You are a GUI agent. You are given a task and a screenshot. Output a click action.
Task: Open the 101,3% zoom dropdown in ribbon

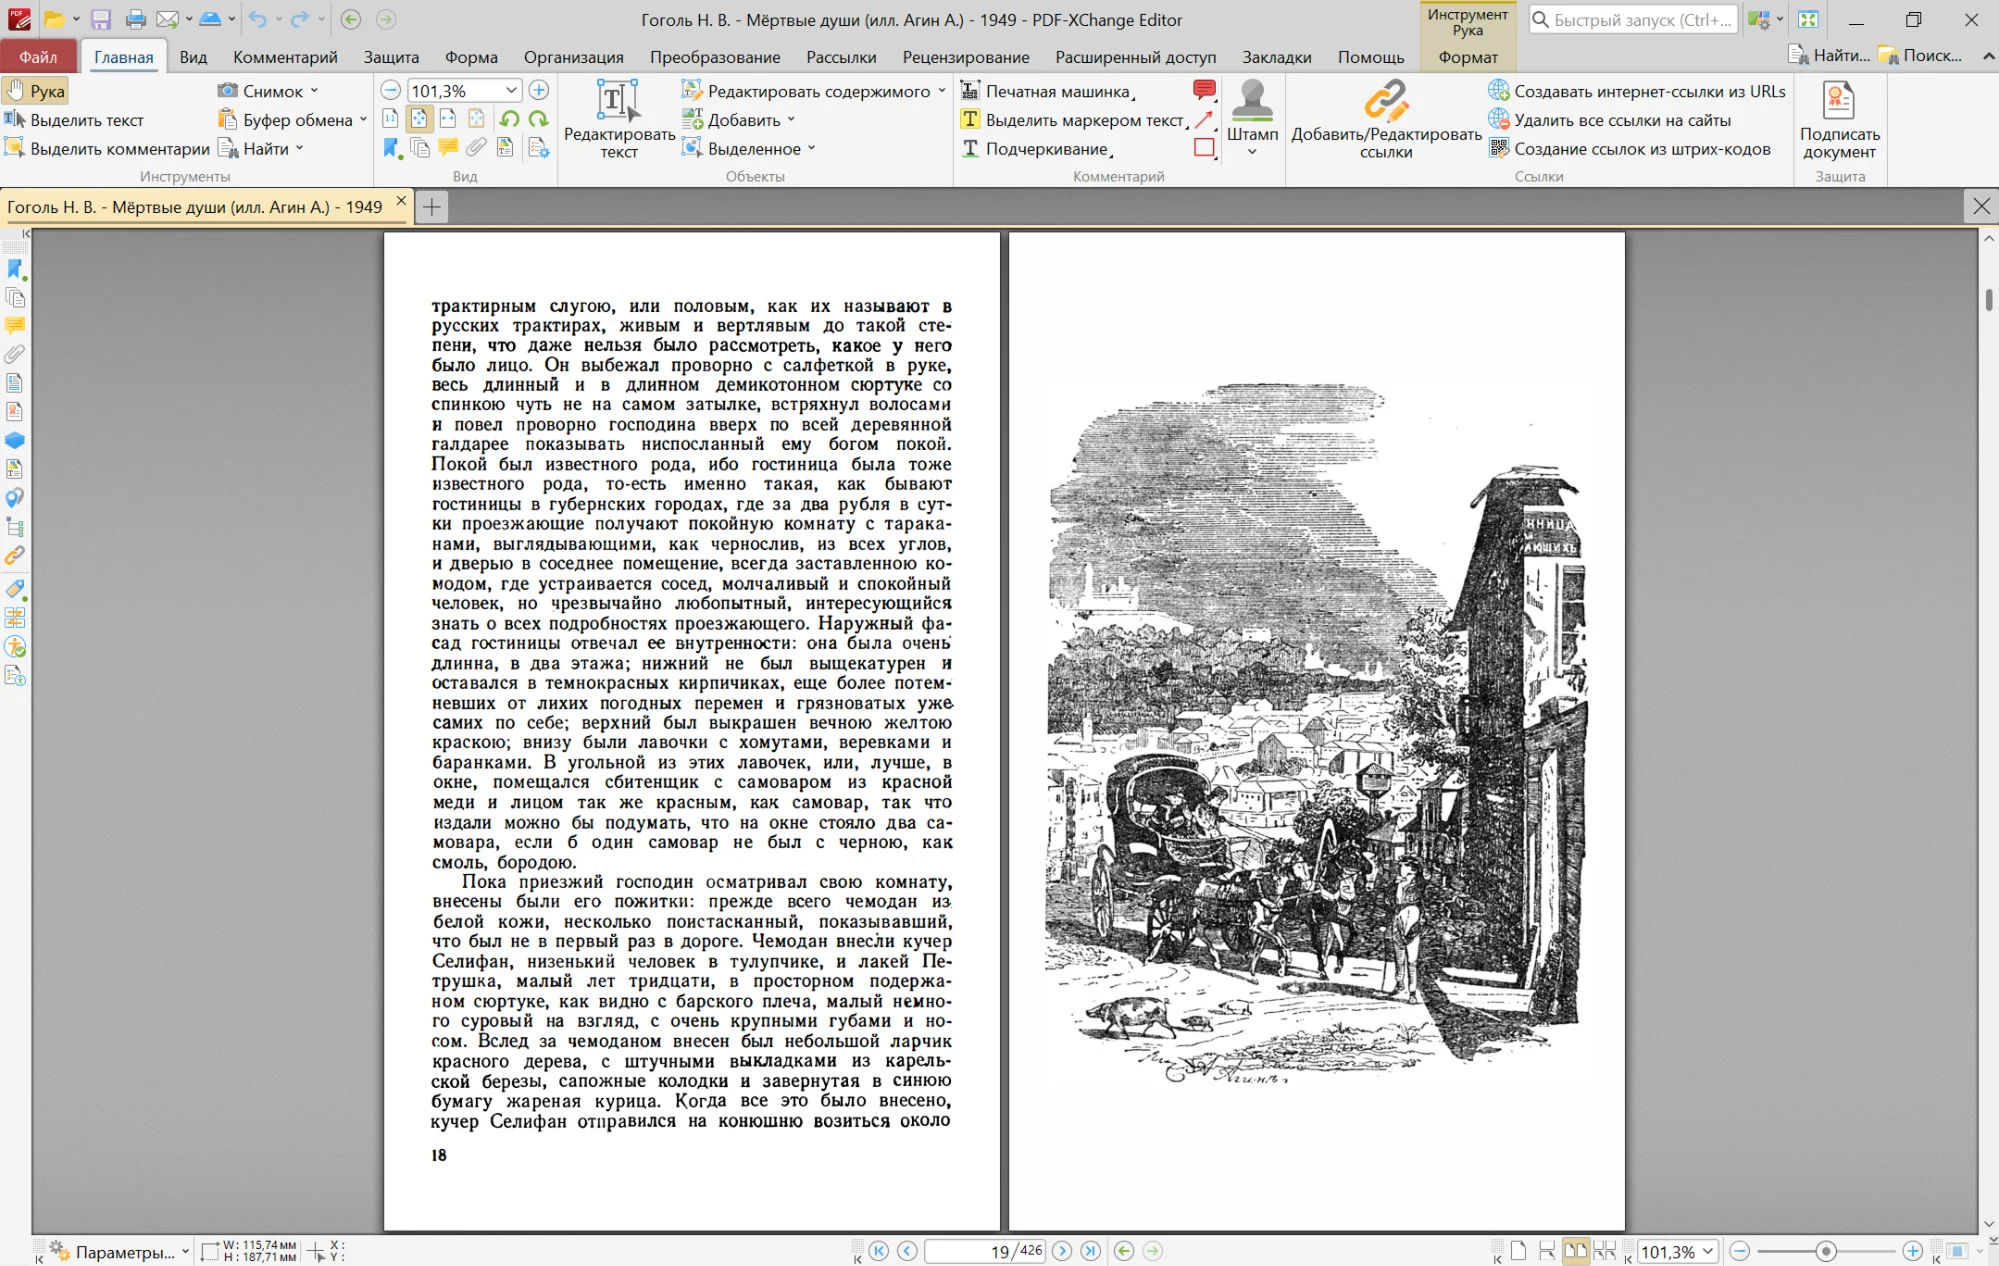pos(511,91)
